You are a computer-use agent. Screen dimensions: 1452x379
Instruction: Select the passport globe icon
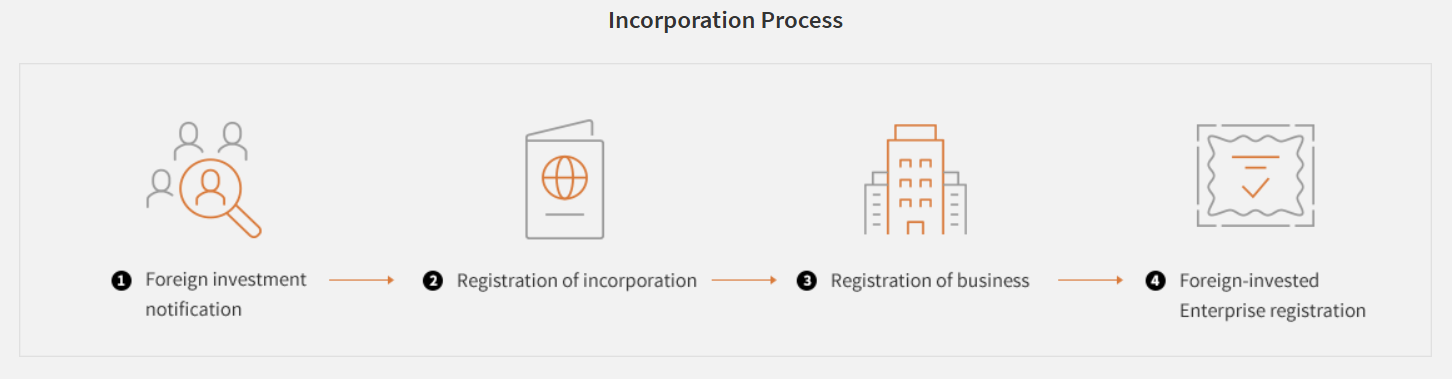pos(564,179)
